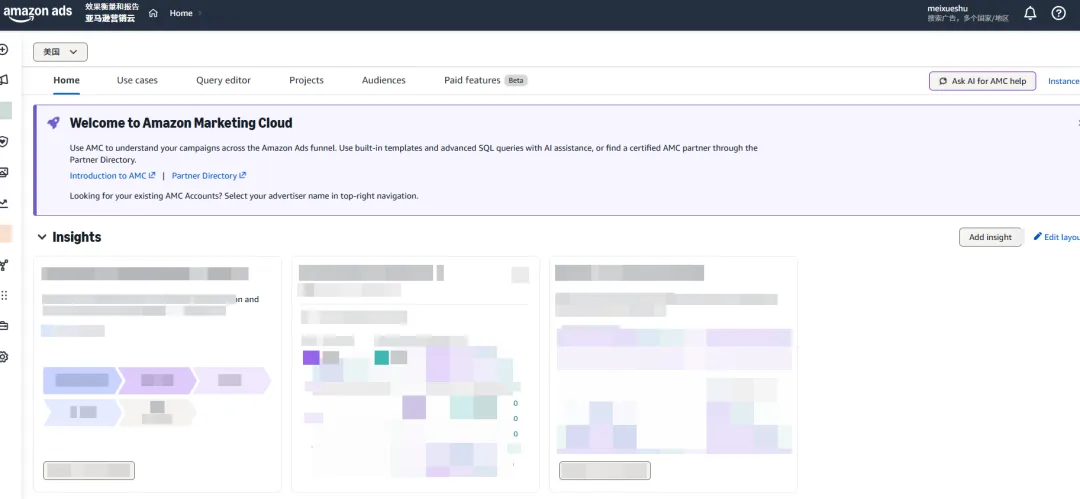The image size is (1080, 499).
Task: Click the chart area in third insight card
Action: click(x=674, y=391)
